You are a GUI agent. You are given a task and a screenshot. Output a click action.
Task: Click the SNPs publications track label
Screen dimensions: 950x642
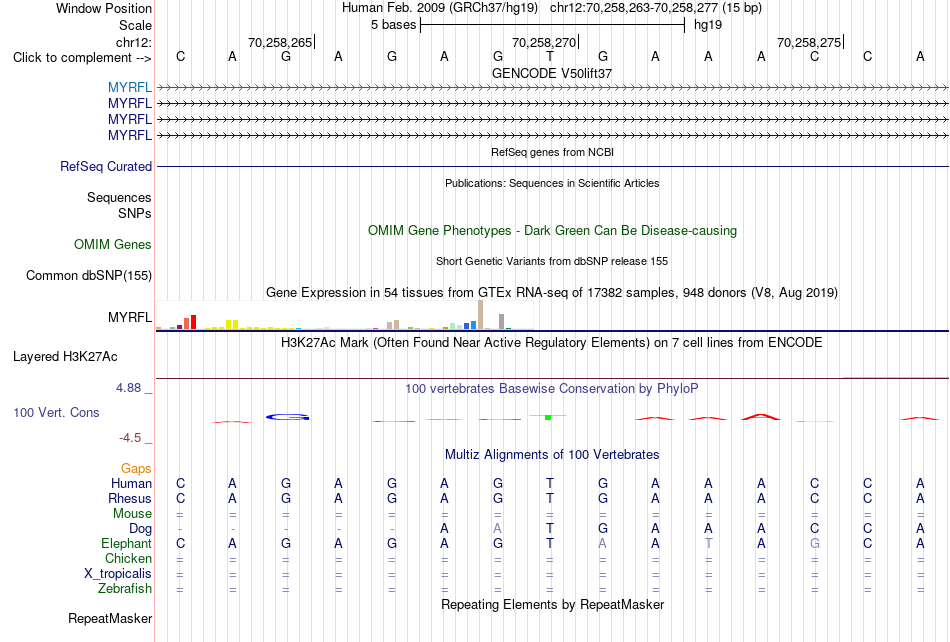(x=135, y=213)
